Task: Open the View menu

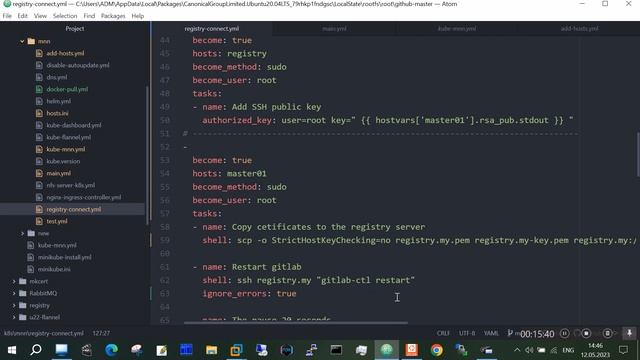Action: coord(40,16)
